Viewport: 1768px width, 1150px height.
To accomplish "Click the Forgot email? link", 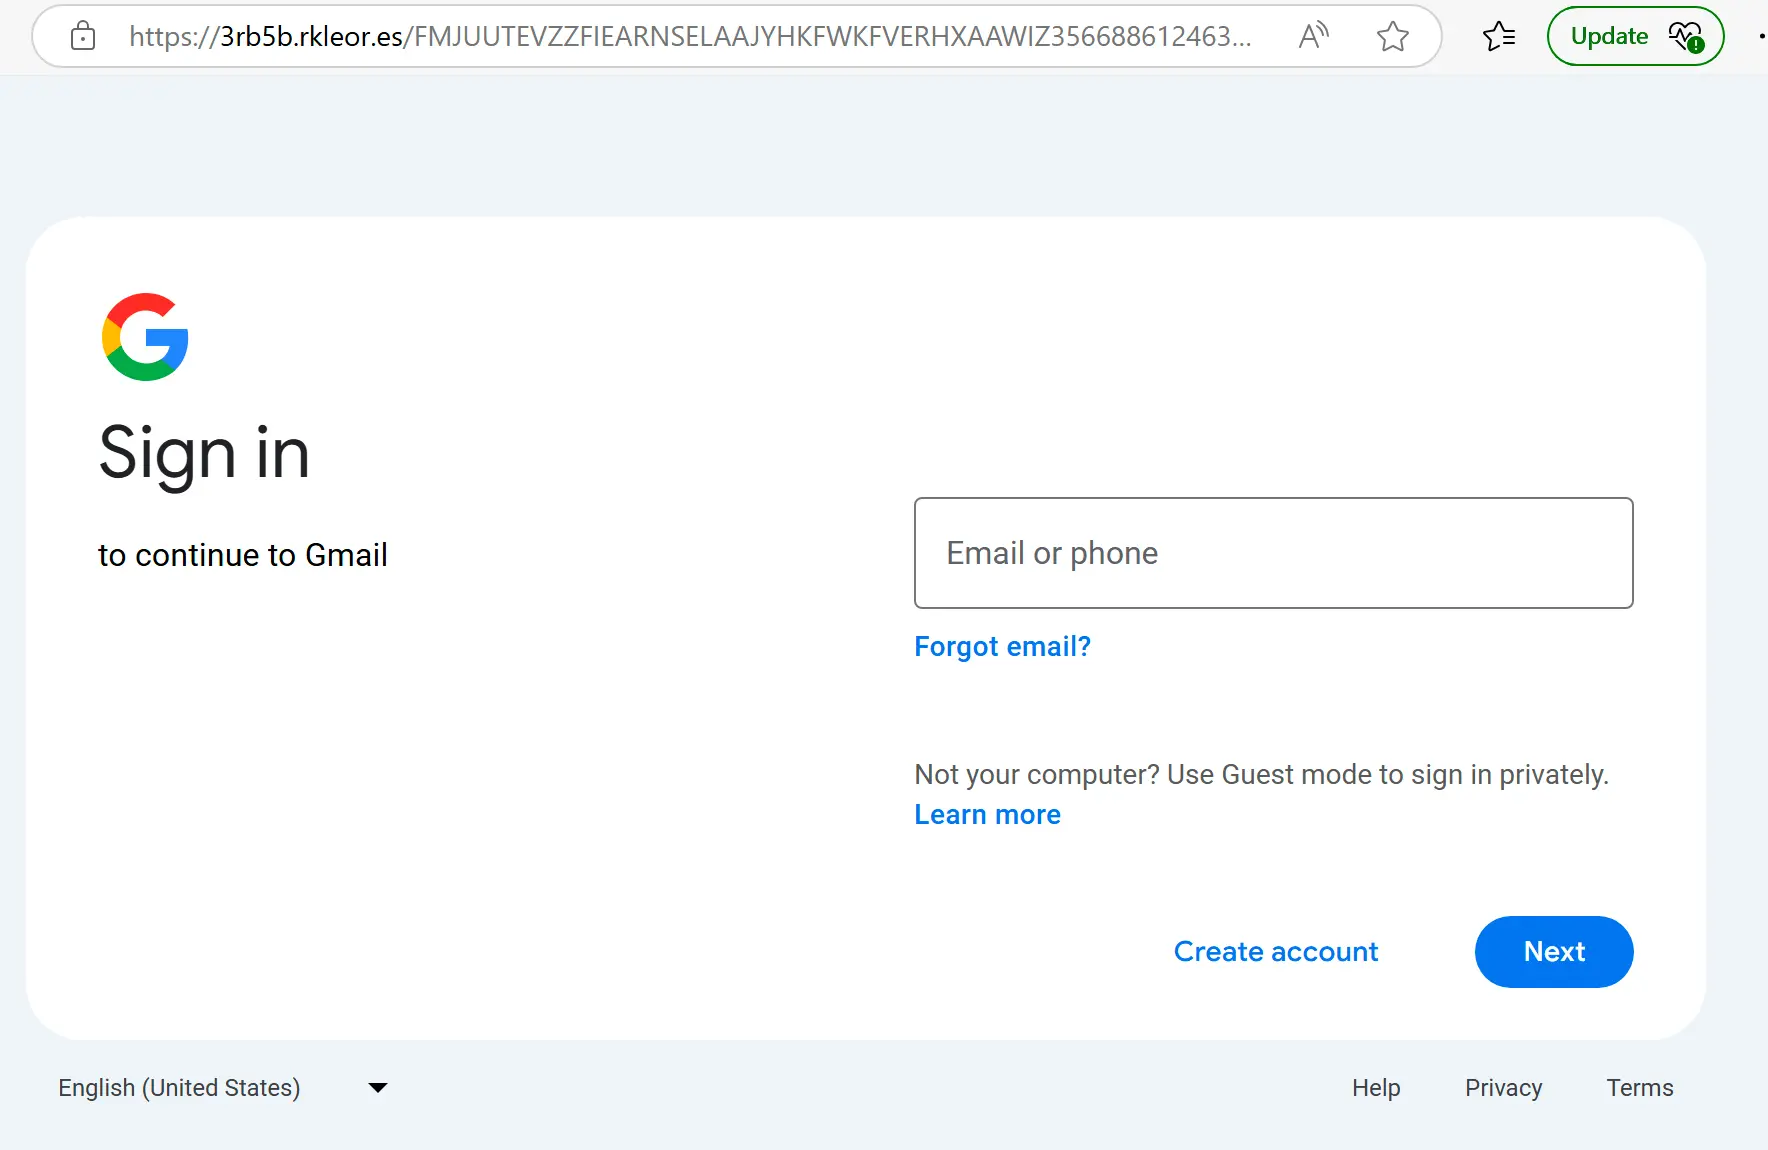I will coord(1002,646).
